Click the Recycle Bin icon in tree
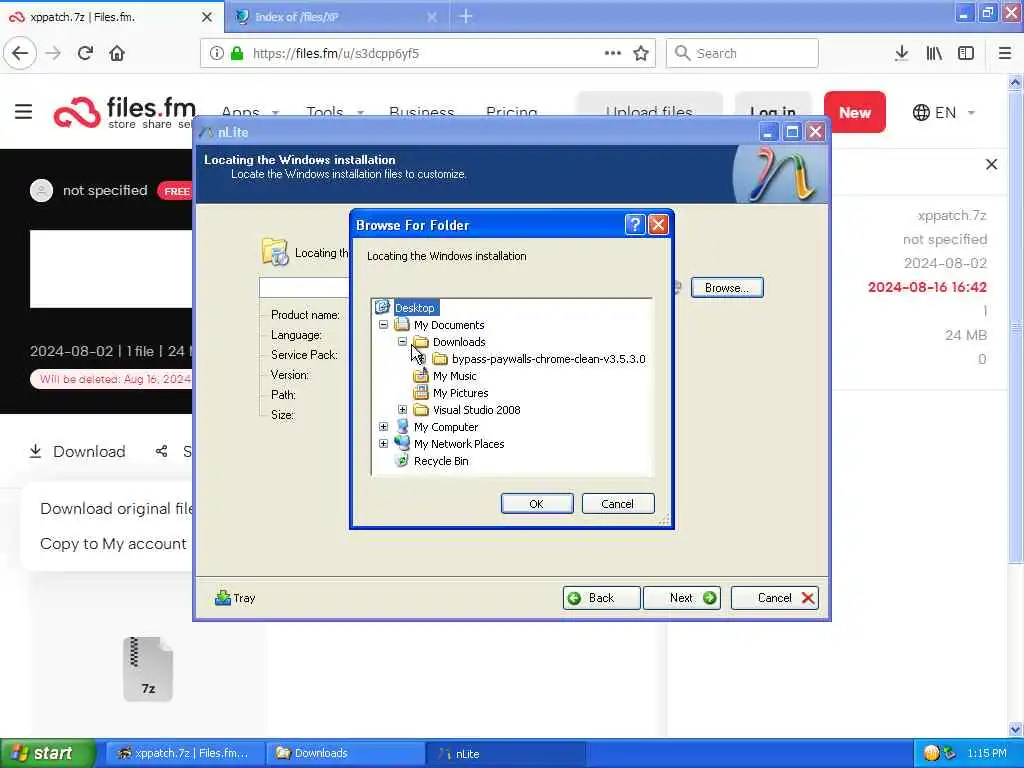Viewport: 1024px width, 768px height. (402, 460)
